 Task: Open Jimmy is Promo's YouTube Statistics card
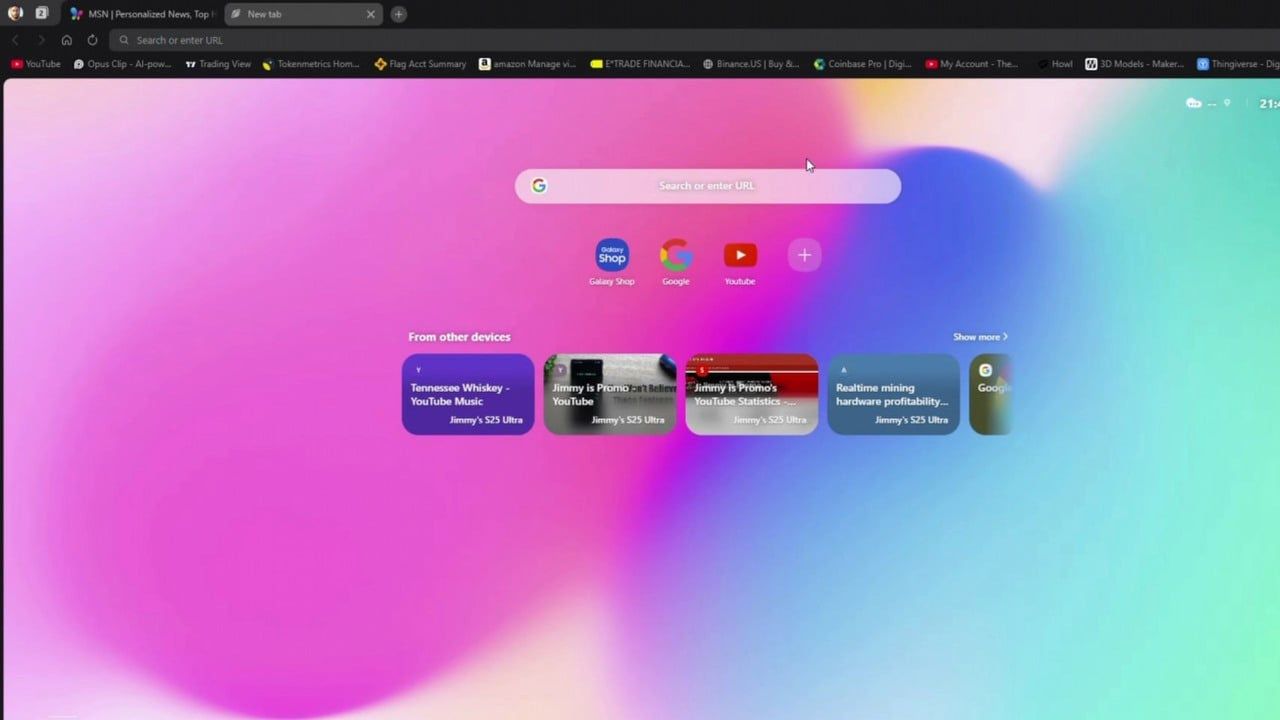[x=752, y=394]
